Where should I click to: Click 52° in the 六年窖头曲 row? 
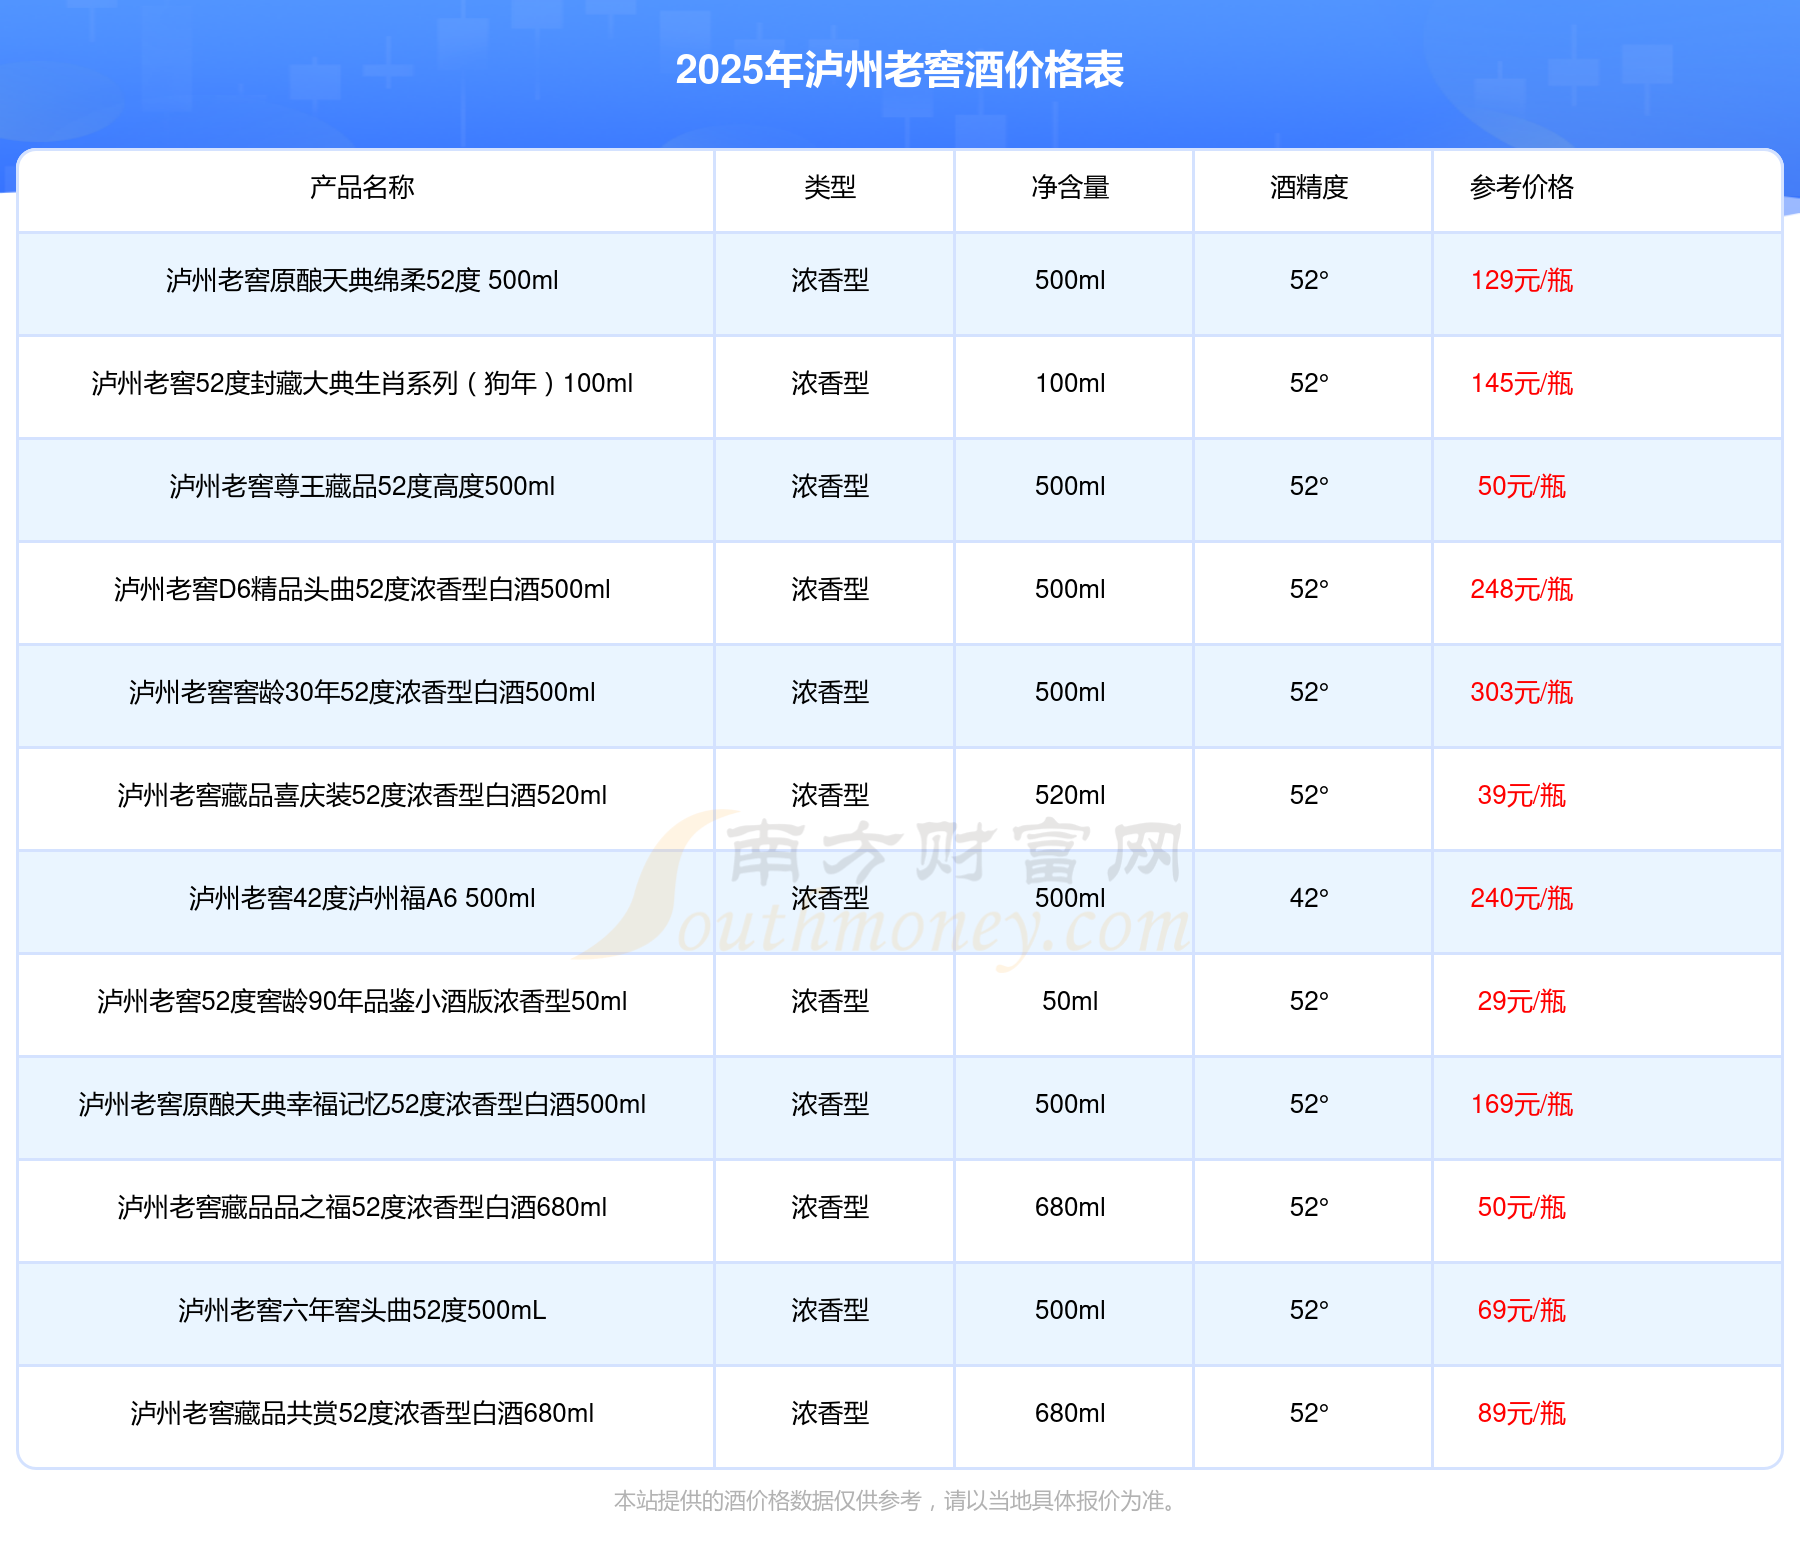[1309, 1310]
